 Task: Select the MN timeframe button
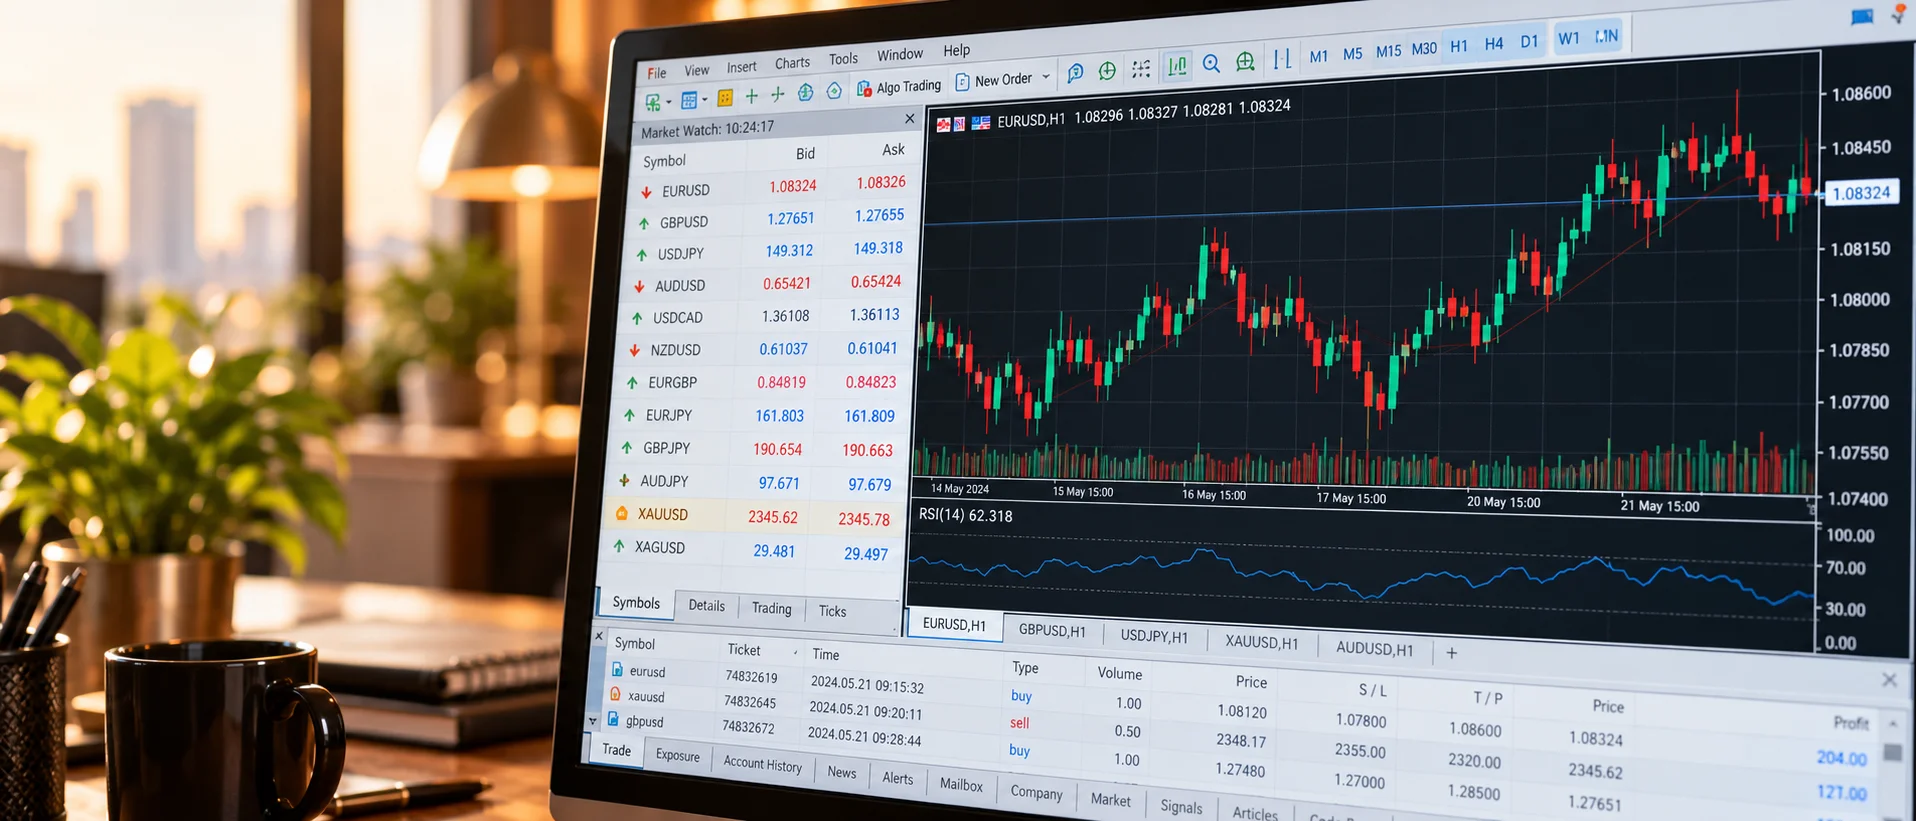pyautogui.click(x=1607, y=36)
